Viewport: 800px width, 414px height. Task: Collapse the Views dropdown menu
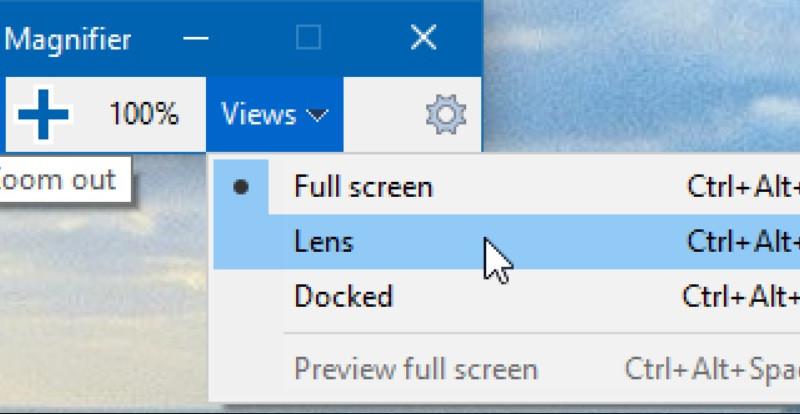(x=275, y=114)
